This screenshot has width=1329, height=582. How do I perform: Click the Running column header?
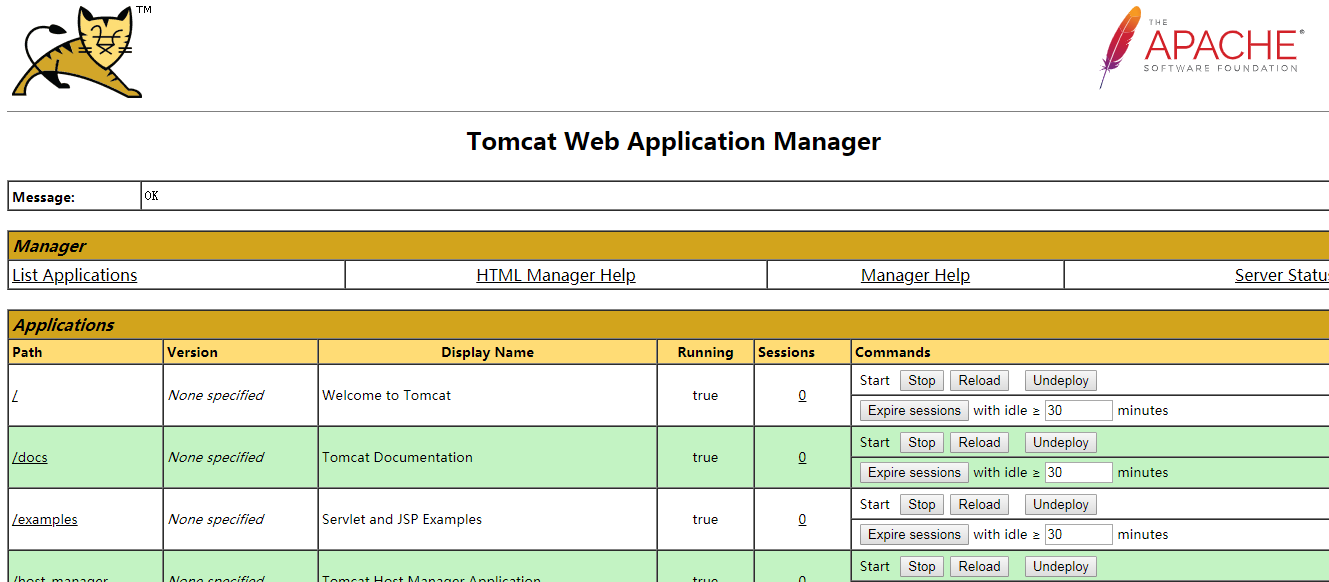click(x=705, y=352)
